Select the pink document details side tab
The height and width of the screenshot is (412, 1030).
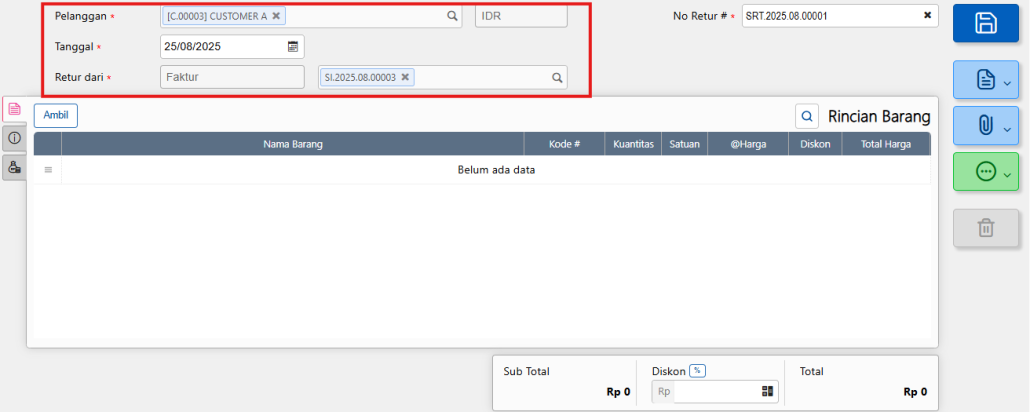click(x=14, y=109)
